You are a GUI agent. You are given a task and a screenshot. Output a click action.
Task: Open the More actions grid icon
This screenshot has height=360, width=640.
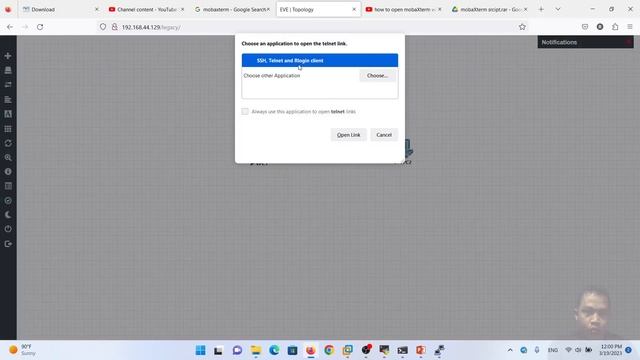[x=8, y=129]
